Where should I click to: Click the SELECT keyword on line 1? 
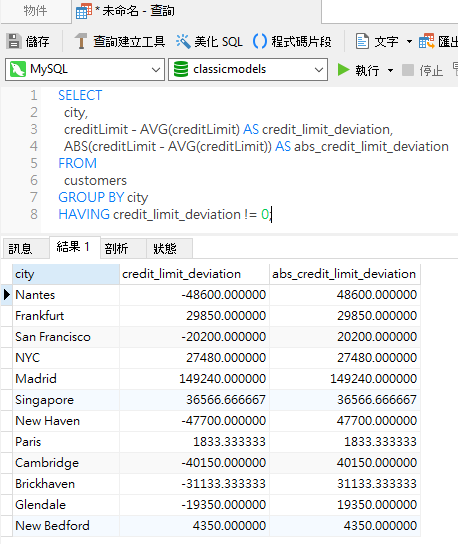[x=80, y=95]
